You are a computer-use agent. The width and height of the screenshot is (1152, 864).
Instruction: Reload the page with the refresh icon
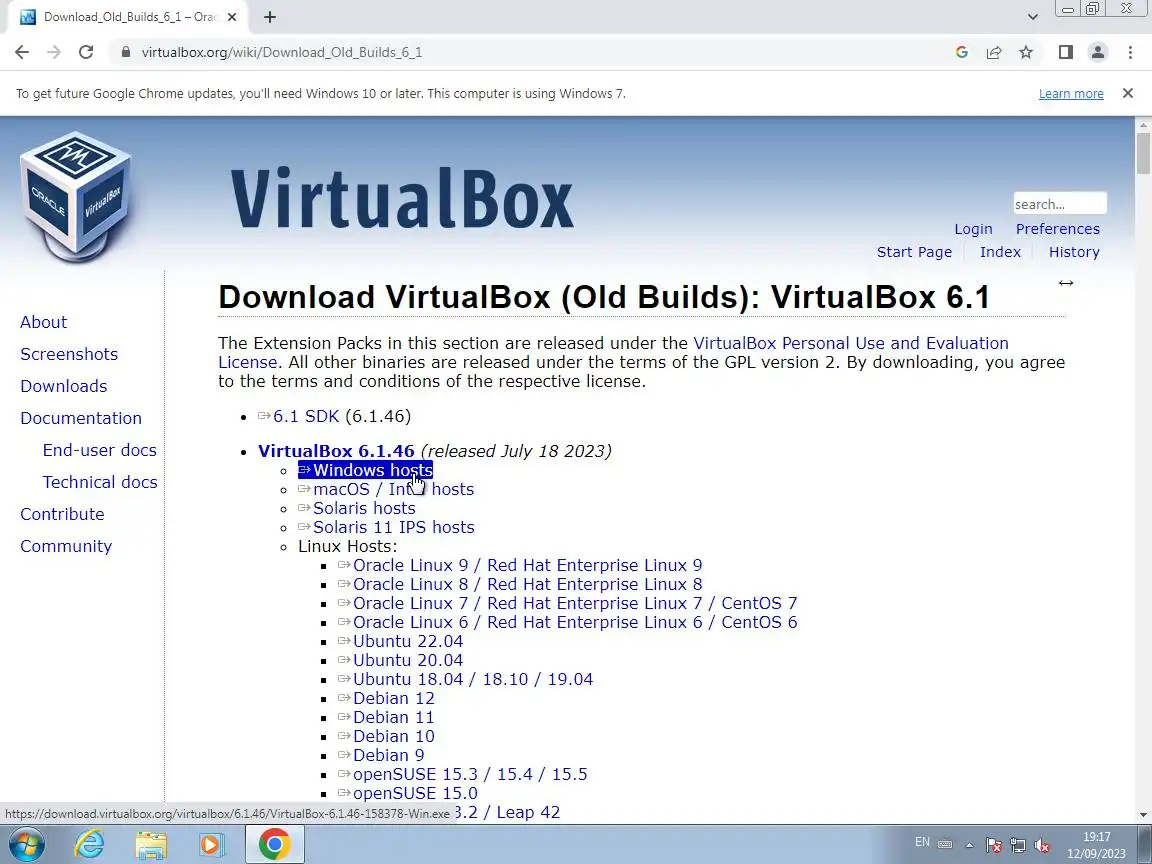[x=86, y=52]
